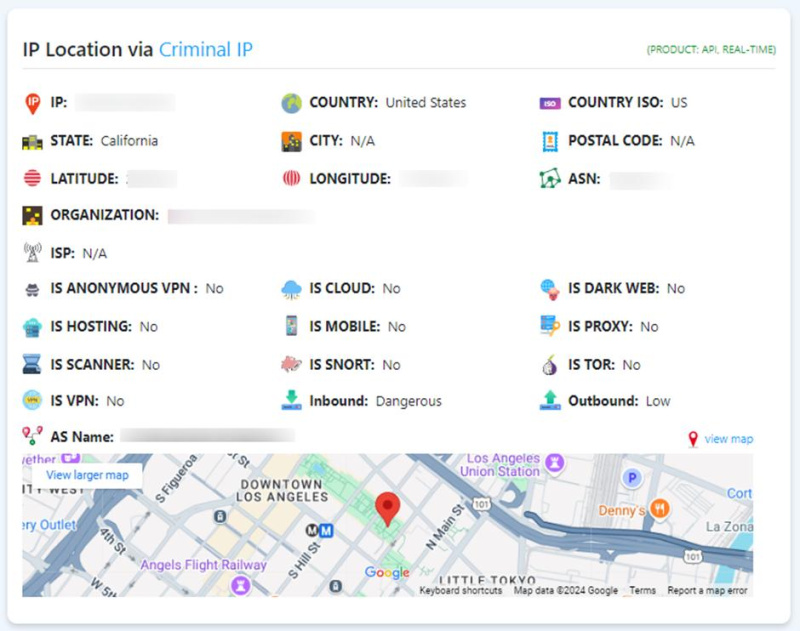Click the Outbound upload arrow icon
Screen dimensions: 800x631
click(550, 400)
